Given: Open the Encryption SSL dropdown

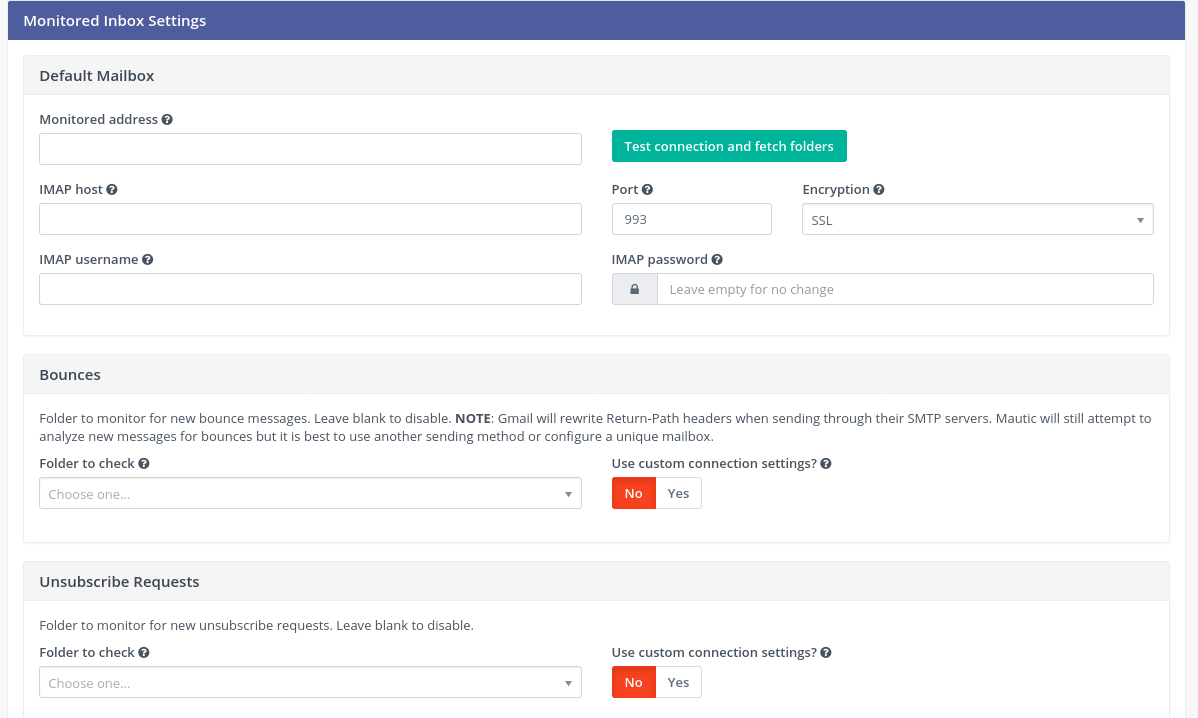Looking at the screenshot, I should [x=976, y=220].
